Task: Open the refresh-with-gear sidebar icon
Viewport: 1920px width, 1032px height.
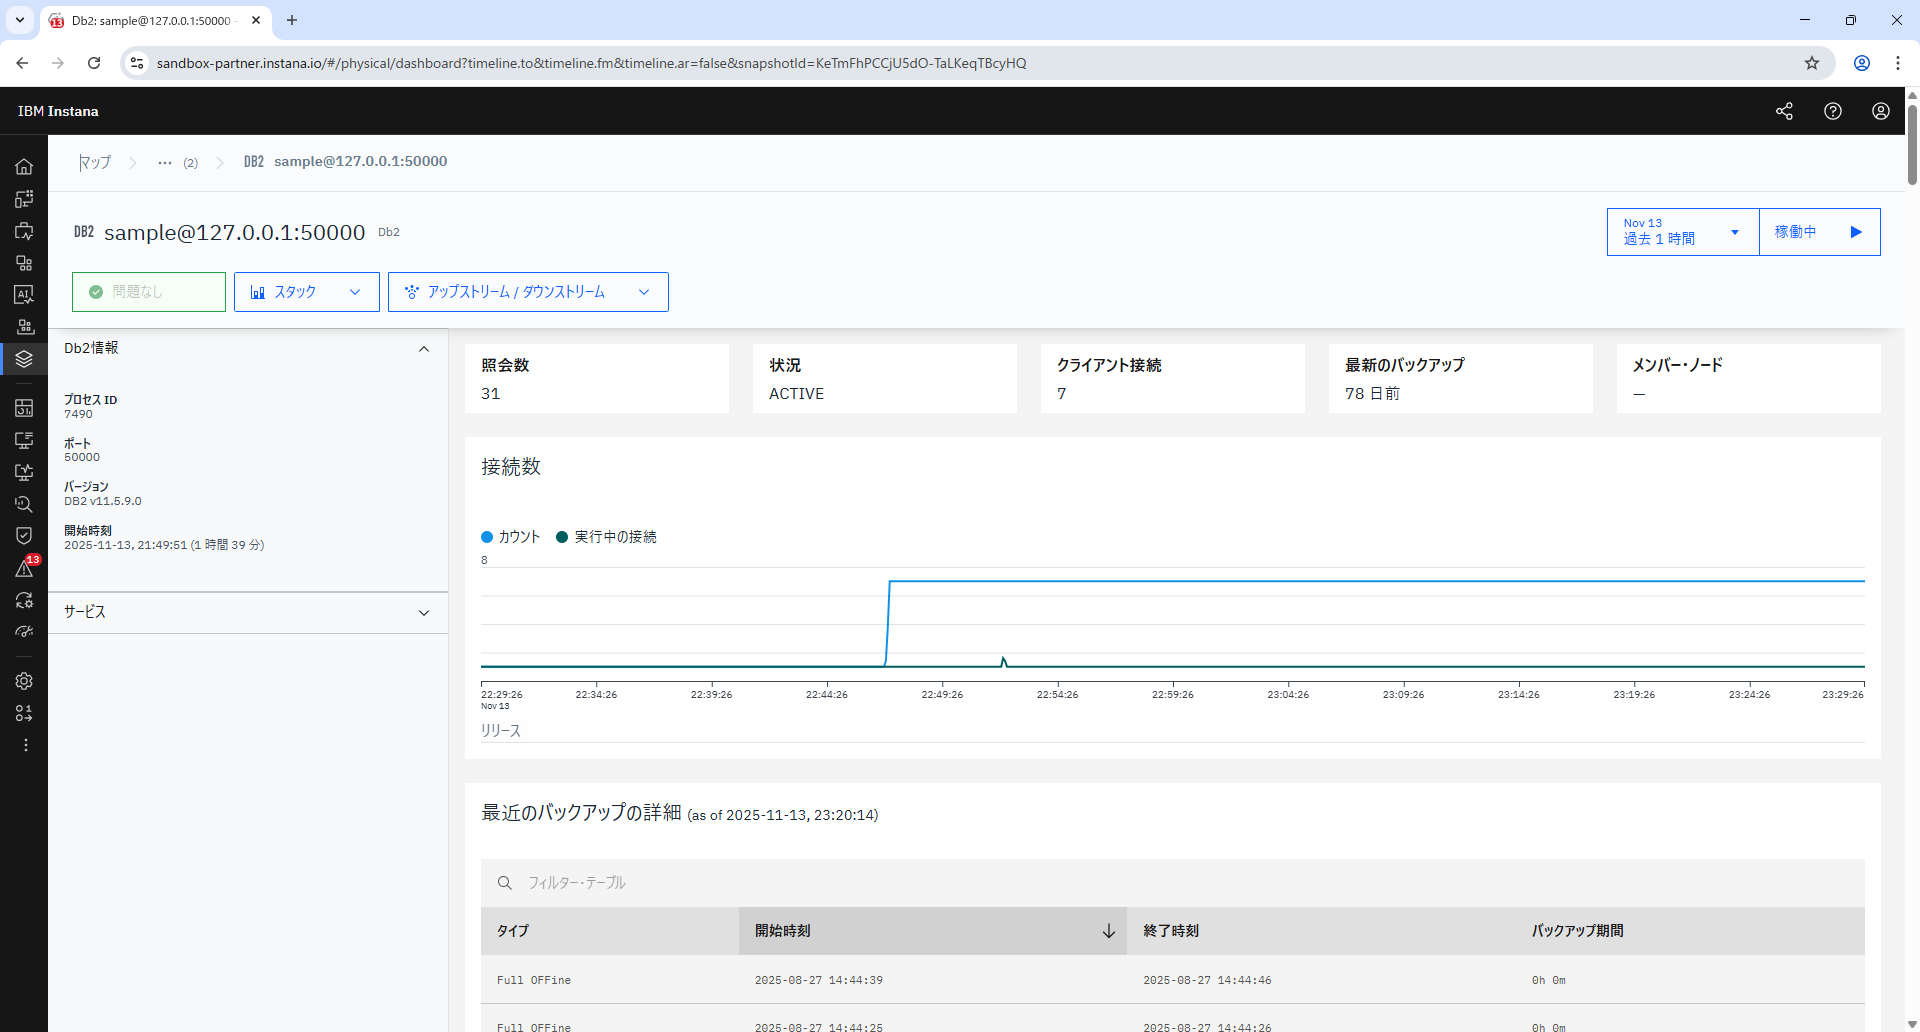Action: [24, 600]
